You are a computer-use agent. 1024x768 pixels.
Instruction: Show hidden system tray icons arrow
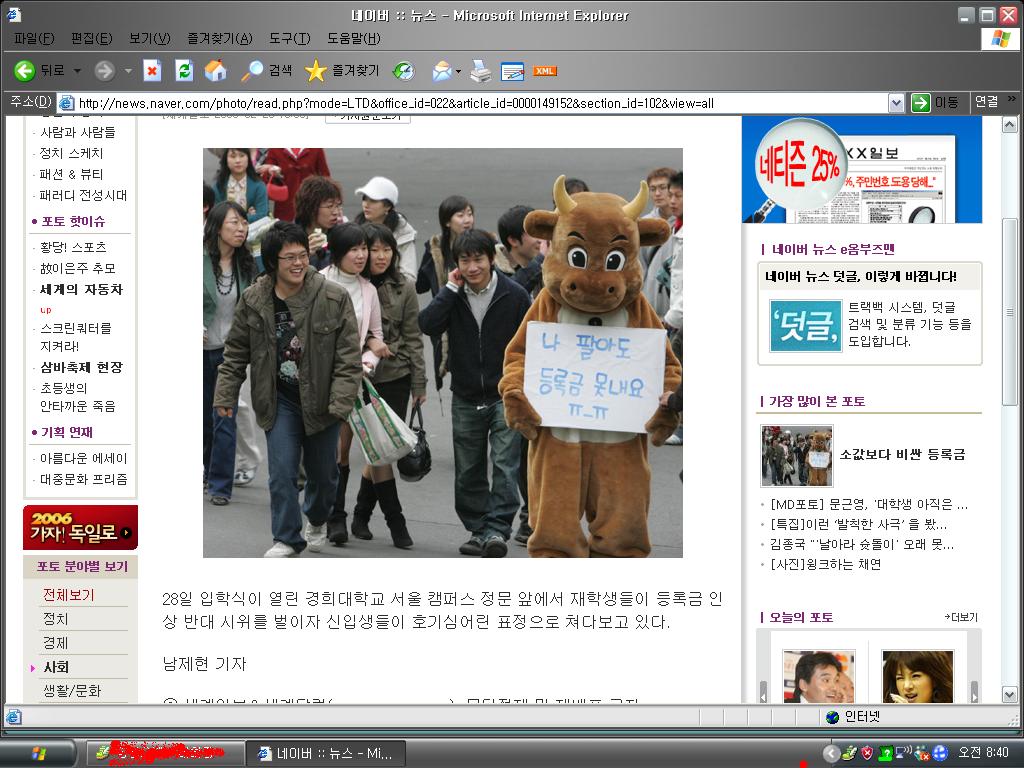[831, 753]
